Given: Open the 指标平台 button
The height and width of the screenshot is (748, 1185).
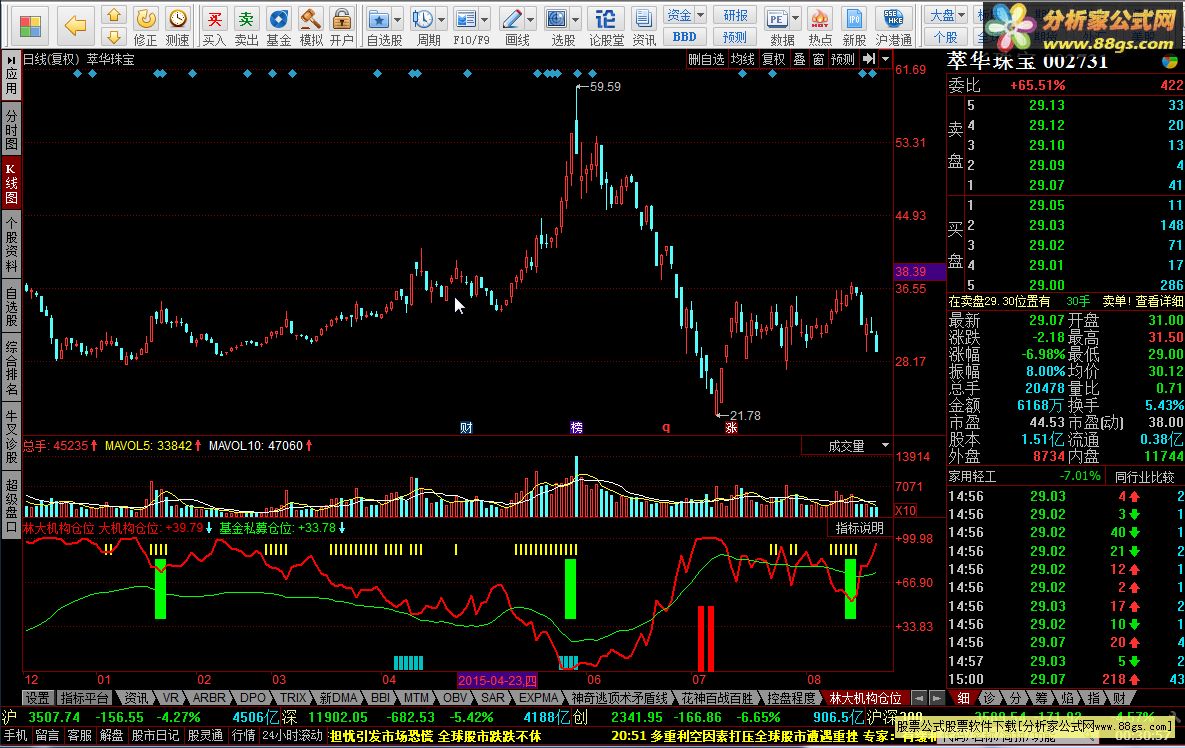Looking at the screenshot, I should point(85,698).
